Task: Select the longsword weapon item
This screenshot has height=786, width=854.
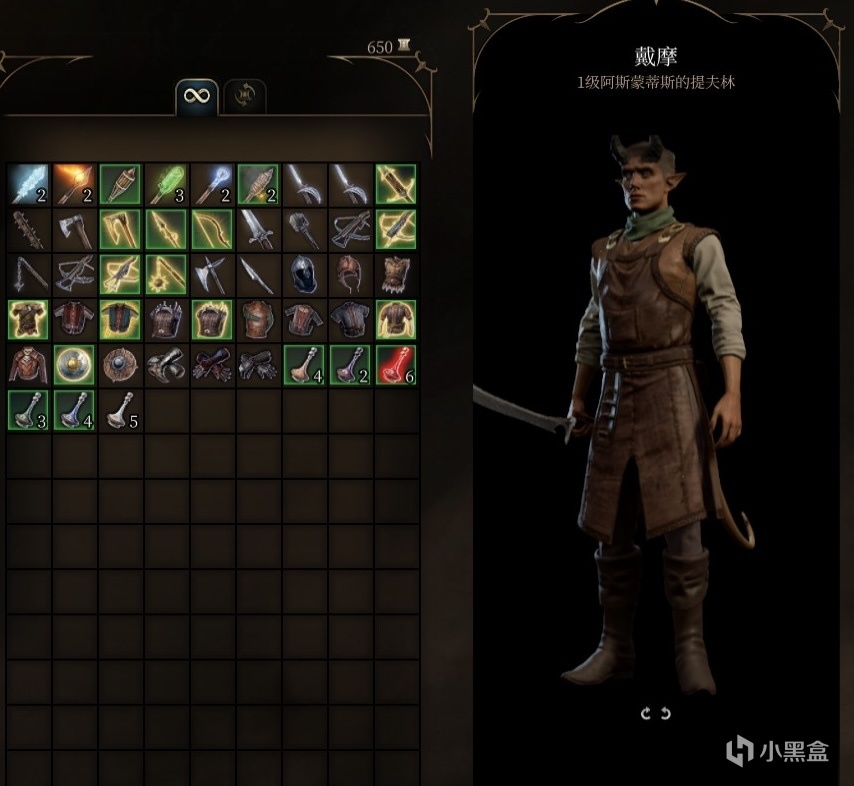Action: point(258,229)
